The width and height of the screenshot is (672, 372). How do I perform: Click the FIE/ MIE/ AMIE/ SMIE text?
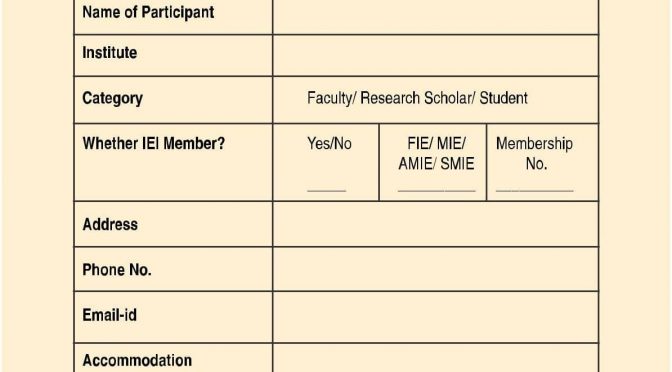(x=436, y=153)
